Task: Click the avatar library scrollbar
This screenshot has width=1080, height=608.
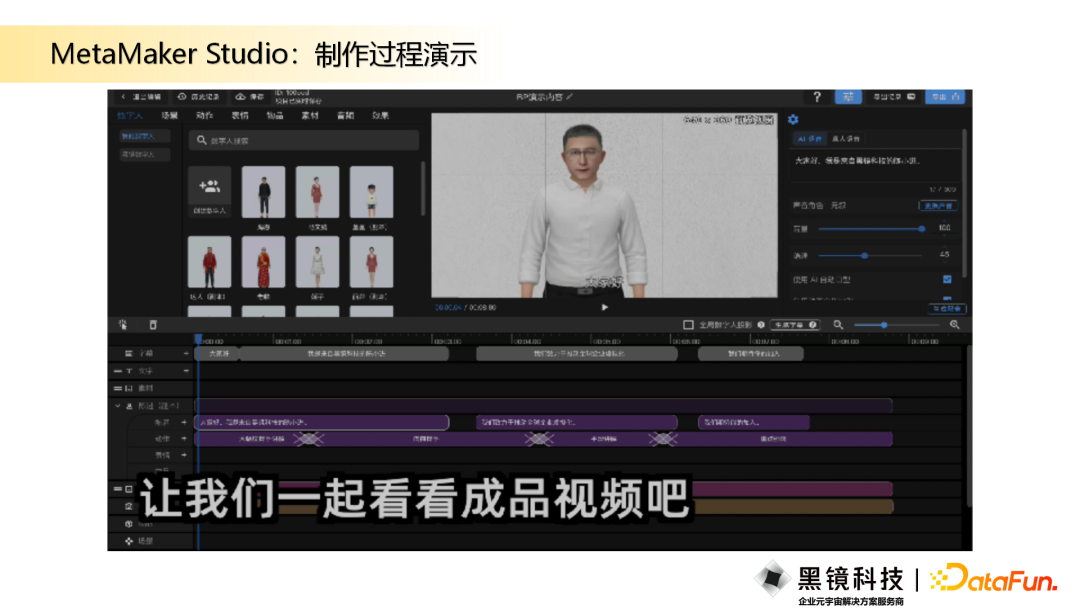Action: (x=422, y=187)
